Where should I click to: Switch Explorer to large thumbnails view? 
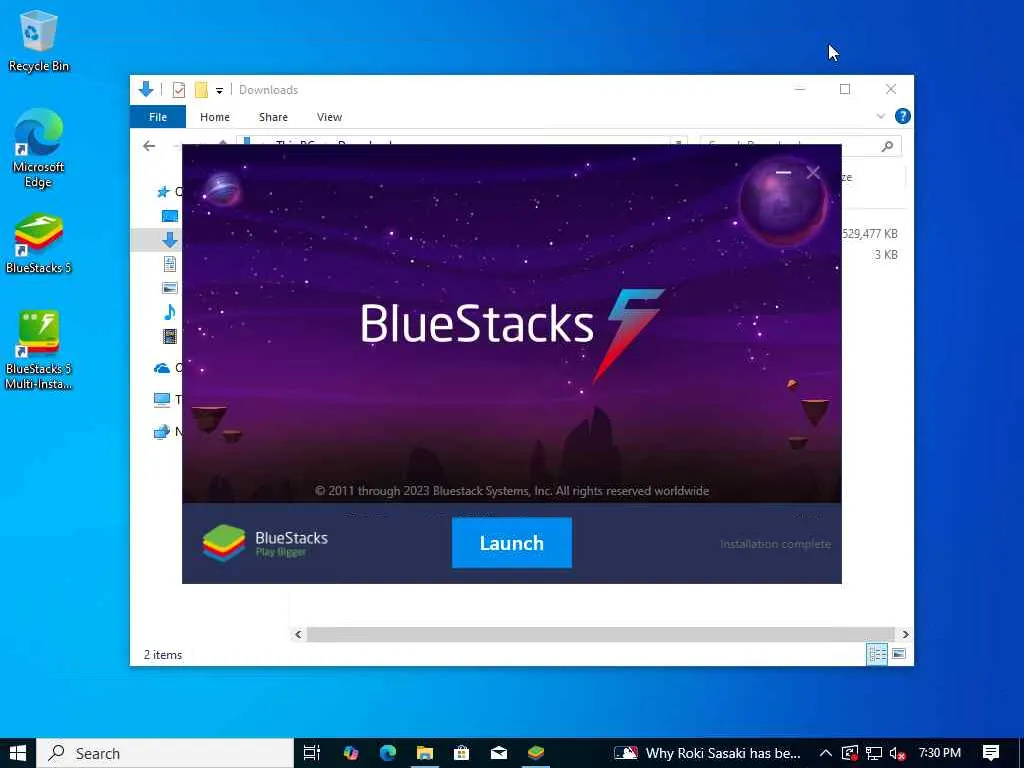pos(899,654)
